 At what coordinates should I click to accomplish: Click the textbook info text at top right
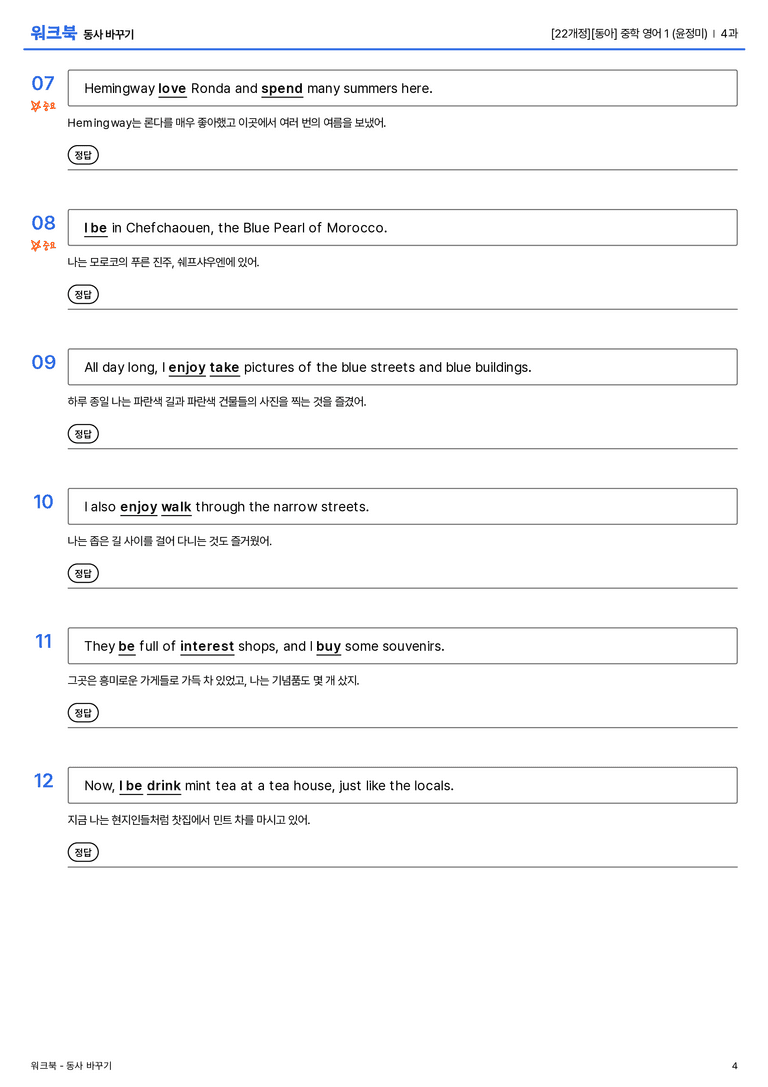(x=644, y=33)
